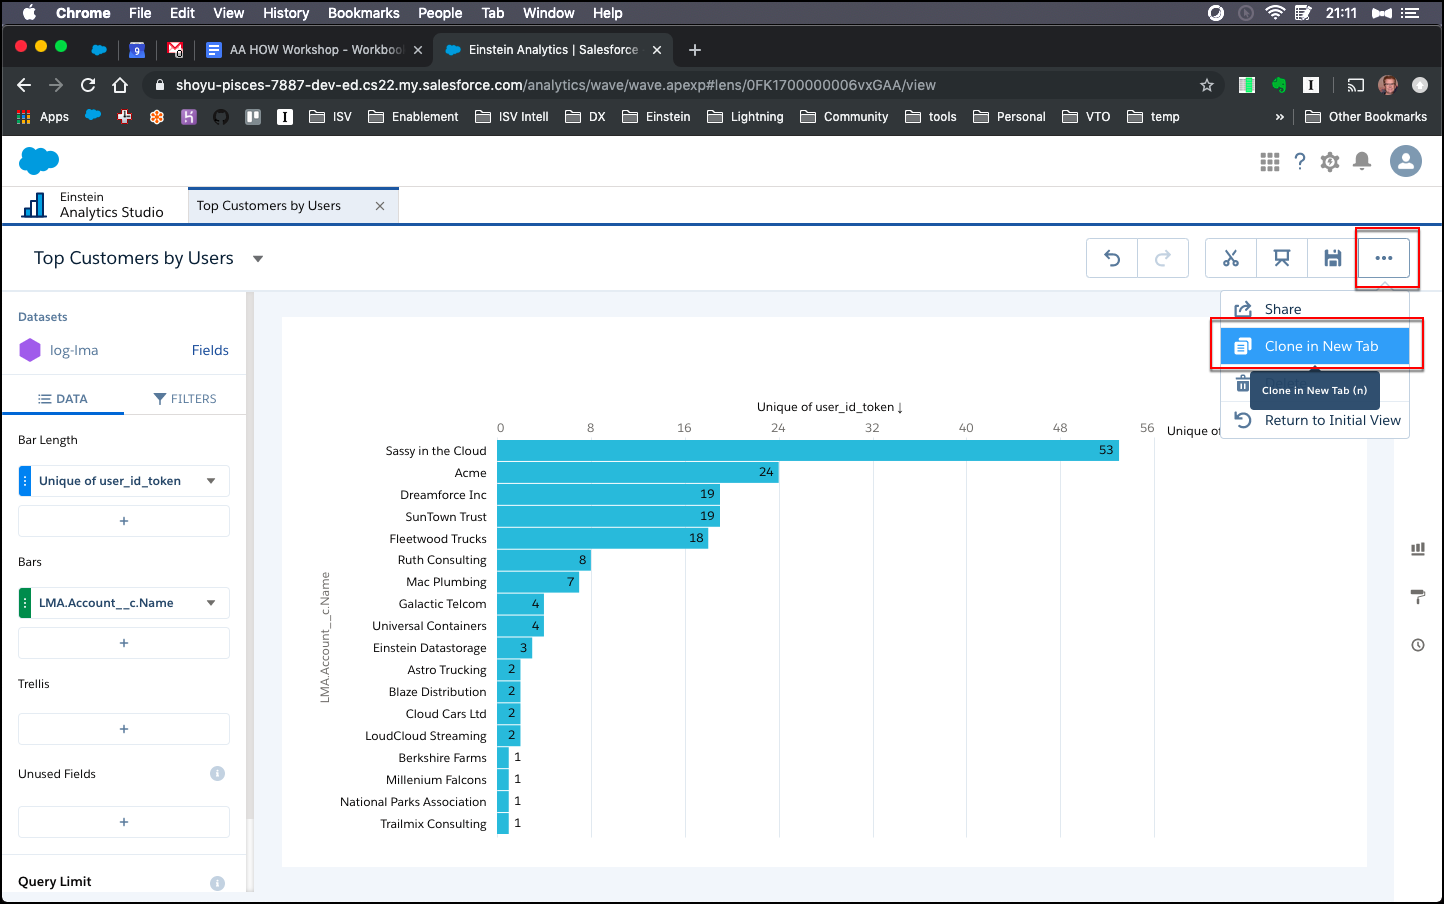Select Share from the menu

(x=1315, y=309)
